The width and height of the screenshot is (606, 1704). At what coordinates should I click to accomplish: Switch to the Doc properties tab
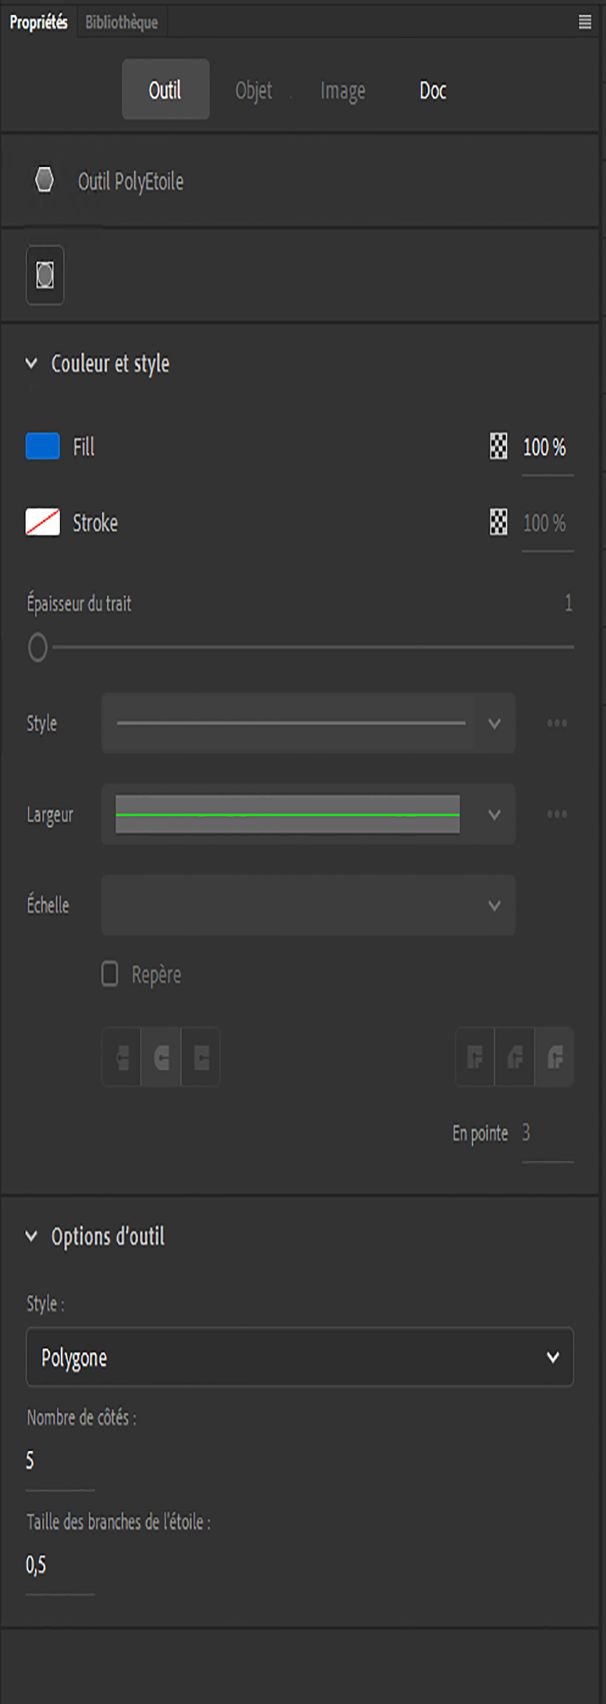pos(432,90)
